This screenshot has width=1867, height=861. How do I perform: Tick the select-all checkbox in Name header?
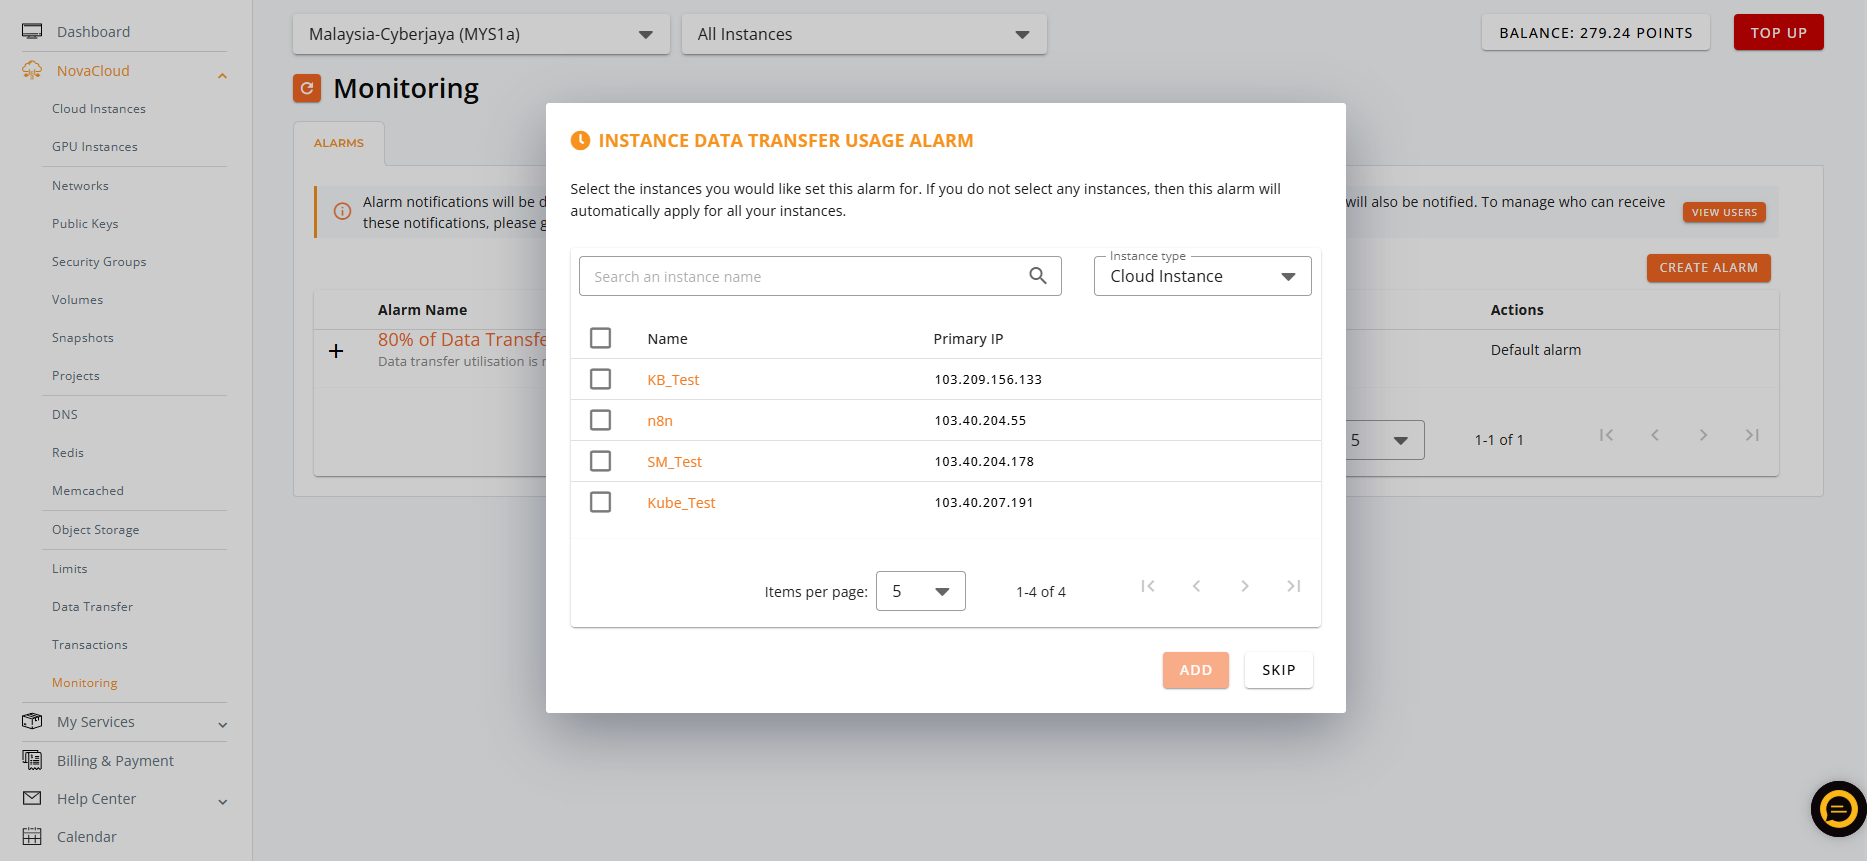600,338
